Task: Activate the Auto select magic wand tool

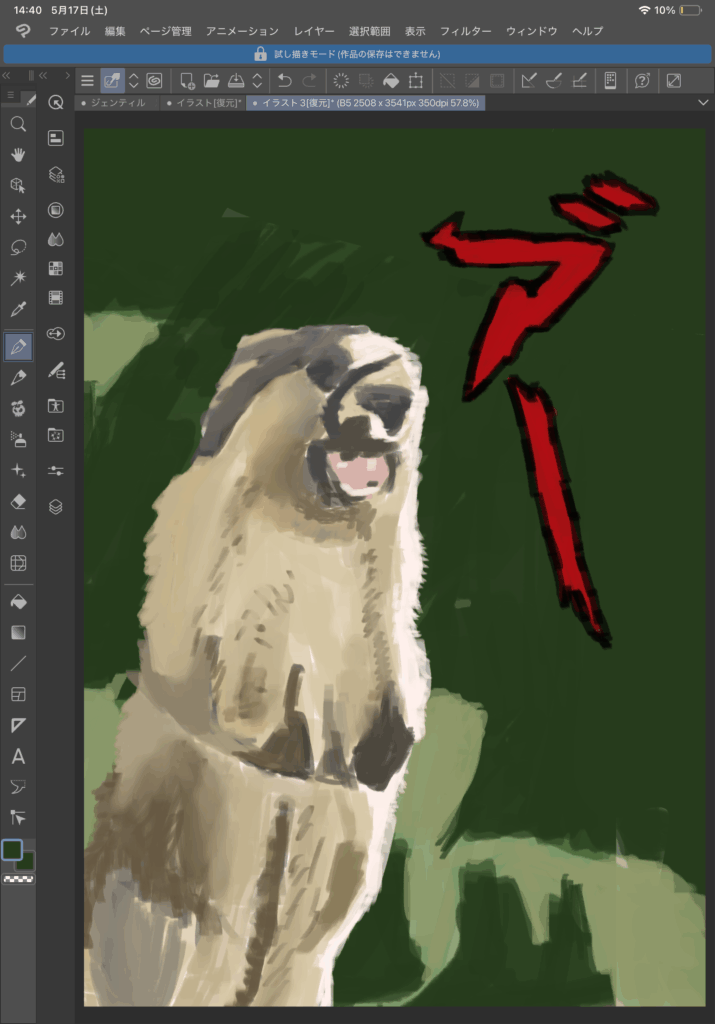Action: (x=18, y=277)
